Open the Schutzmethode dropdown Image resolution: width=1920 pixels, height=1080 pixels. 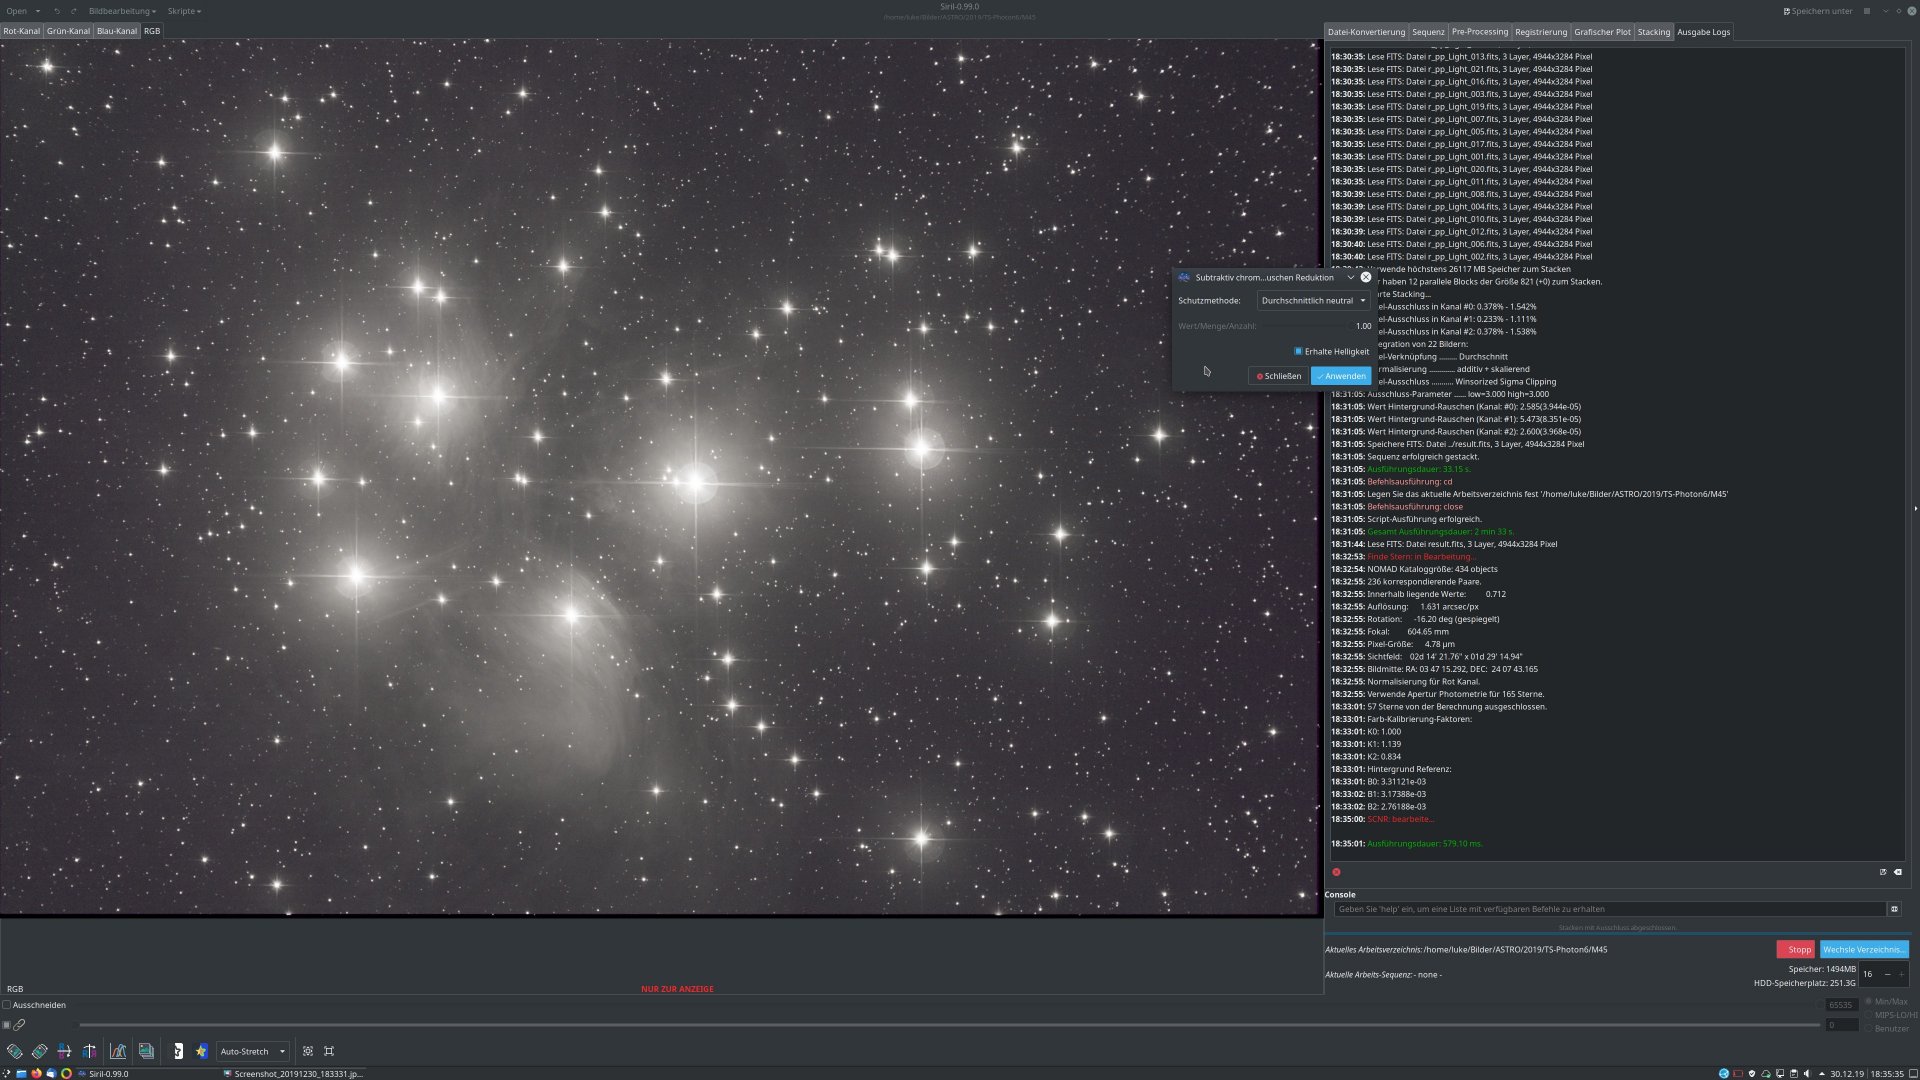(x=1313, y=300)
